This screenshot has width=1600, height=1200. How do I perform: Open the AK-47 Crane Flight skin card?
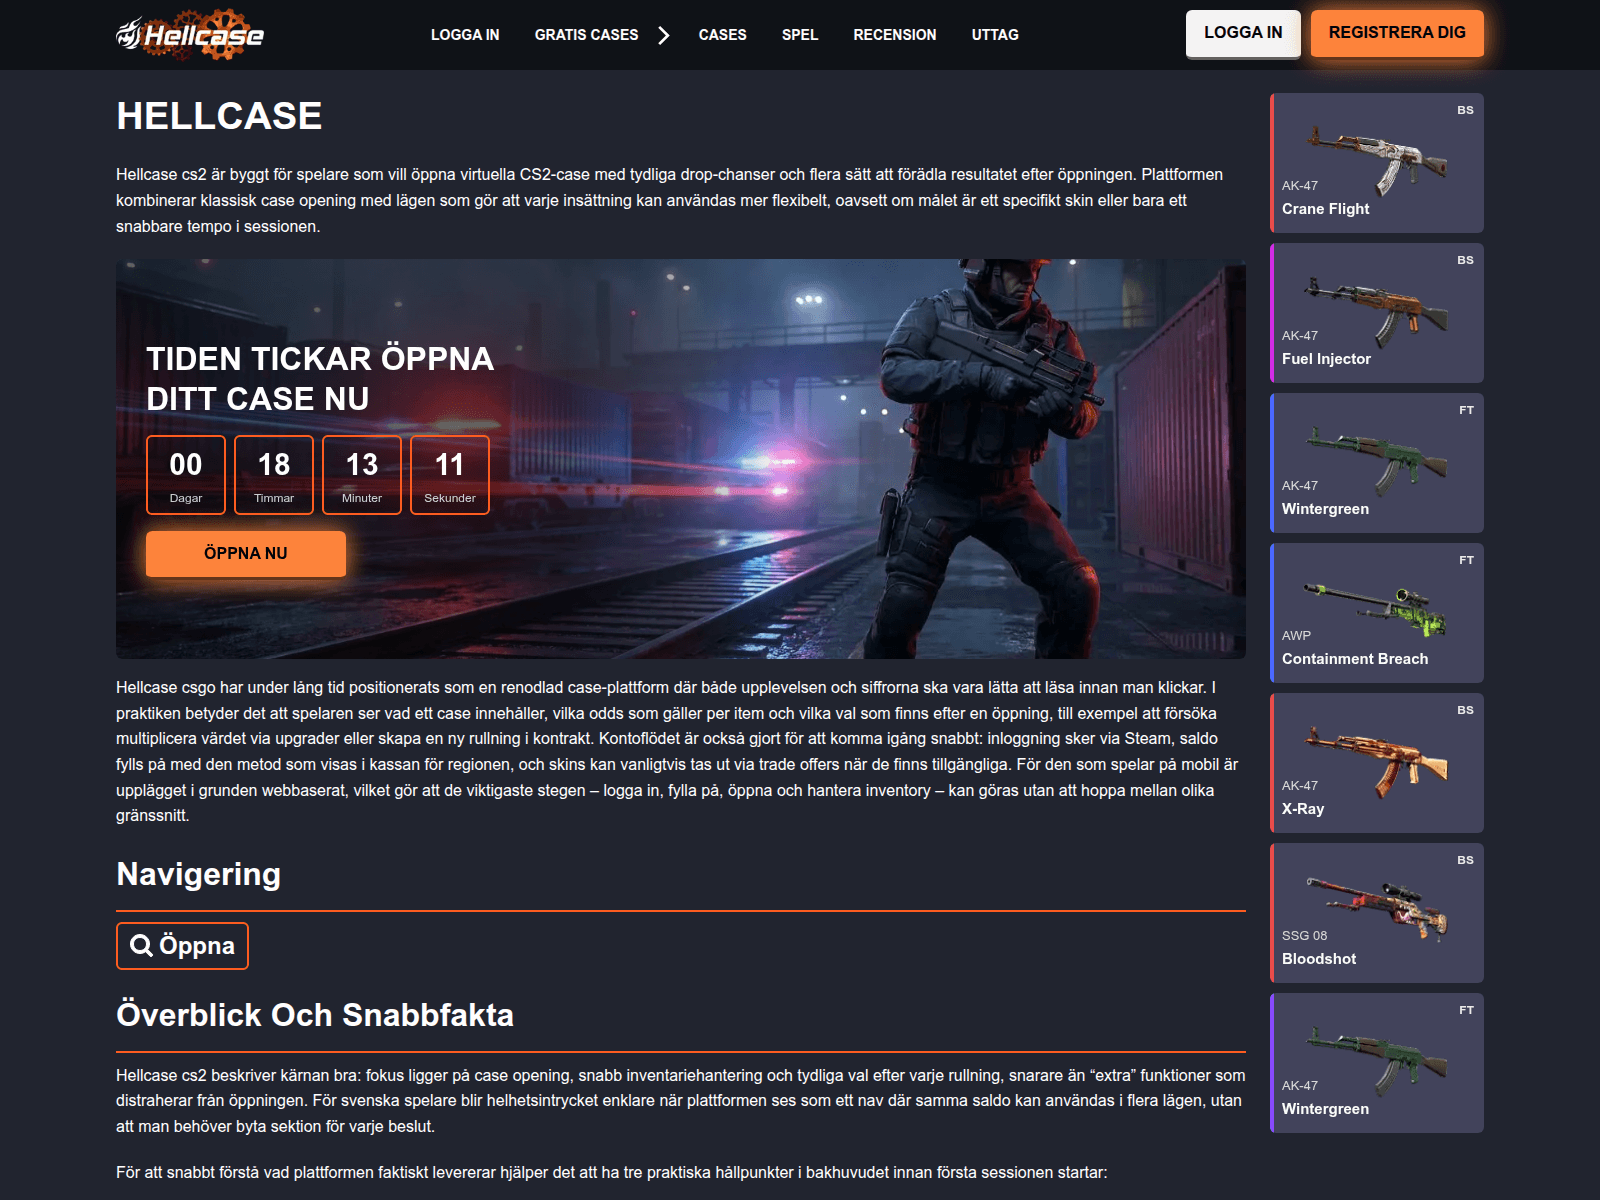[x=1377, y=163]
